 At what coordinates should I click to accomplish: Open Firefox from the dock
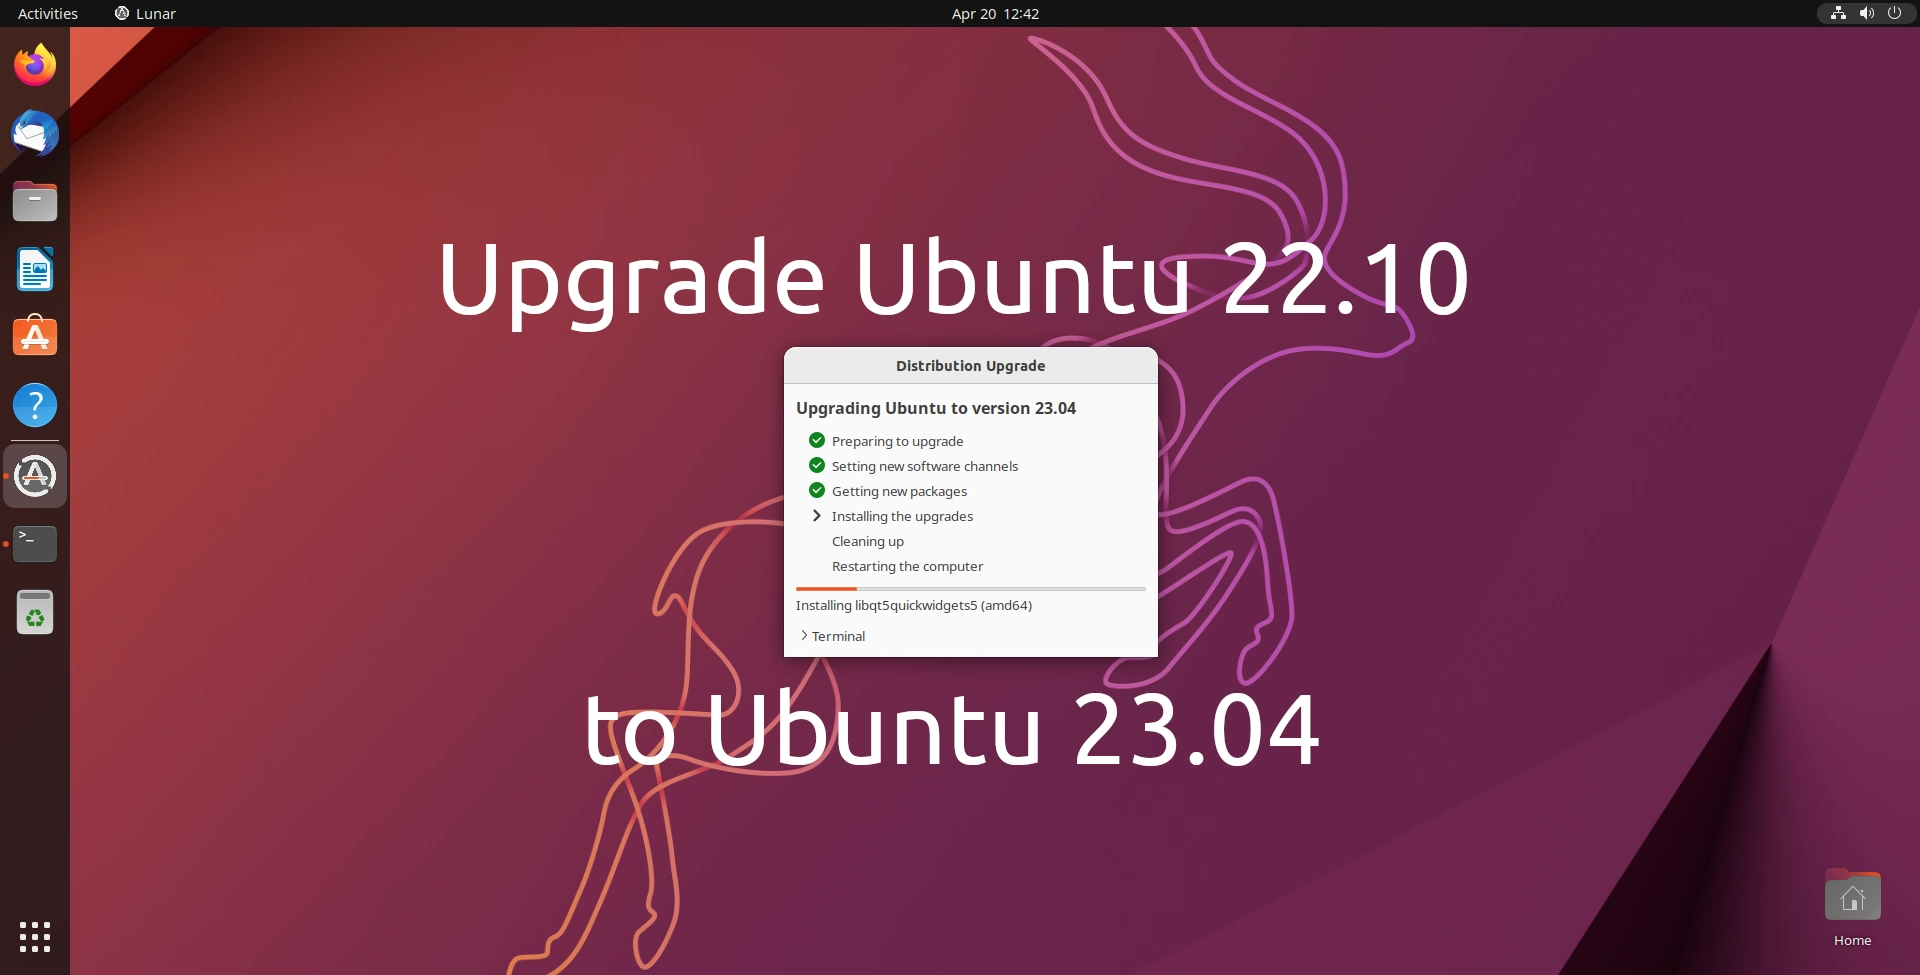click(x=35, y=64)
